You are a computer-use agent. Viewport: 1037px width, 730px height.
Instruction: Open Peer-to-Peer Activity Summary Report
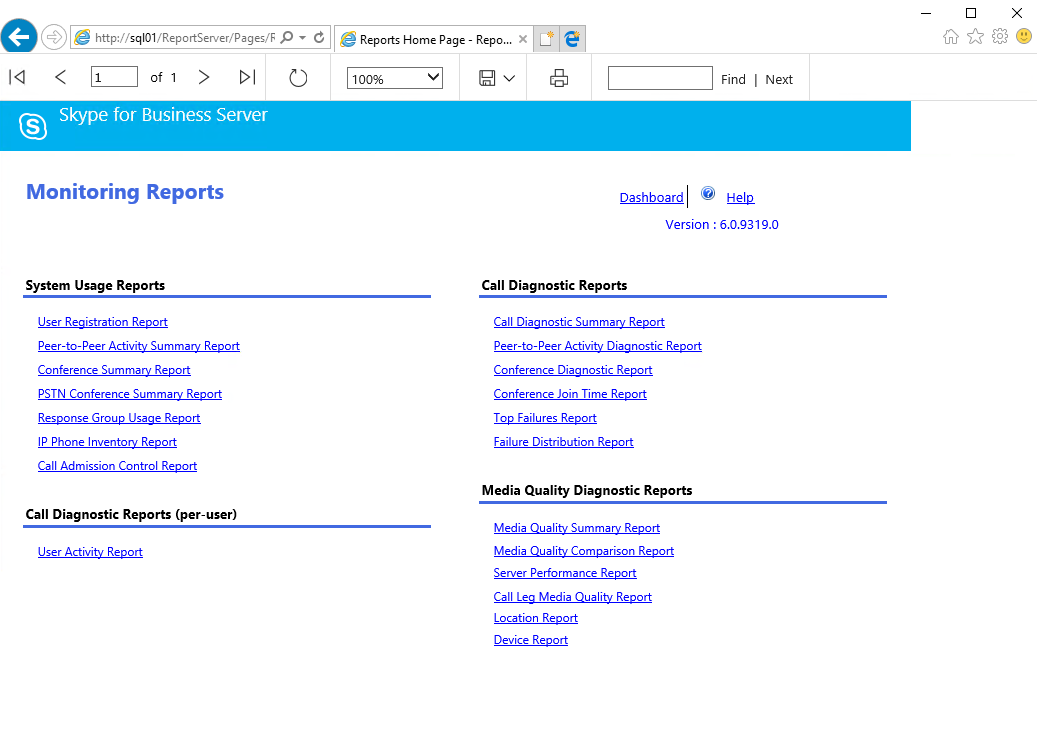(139, 346)
